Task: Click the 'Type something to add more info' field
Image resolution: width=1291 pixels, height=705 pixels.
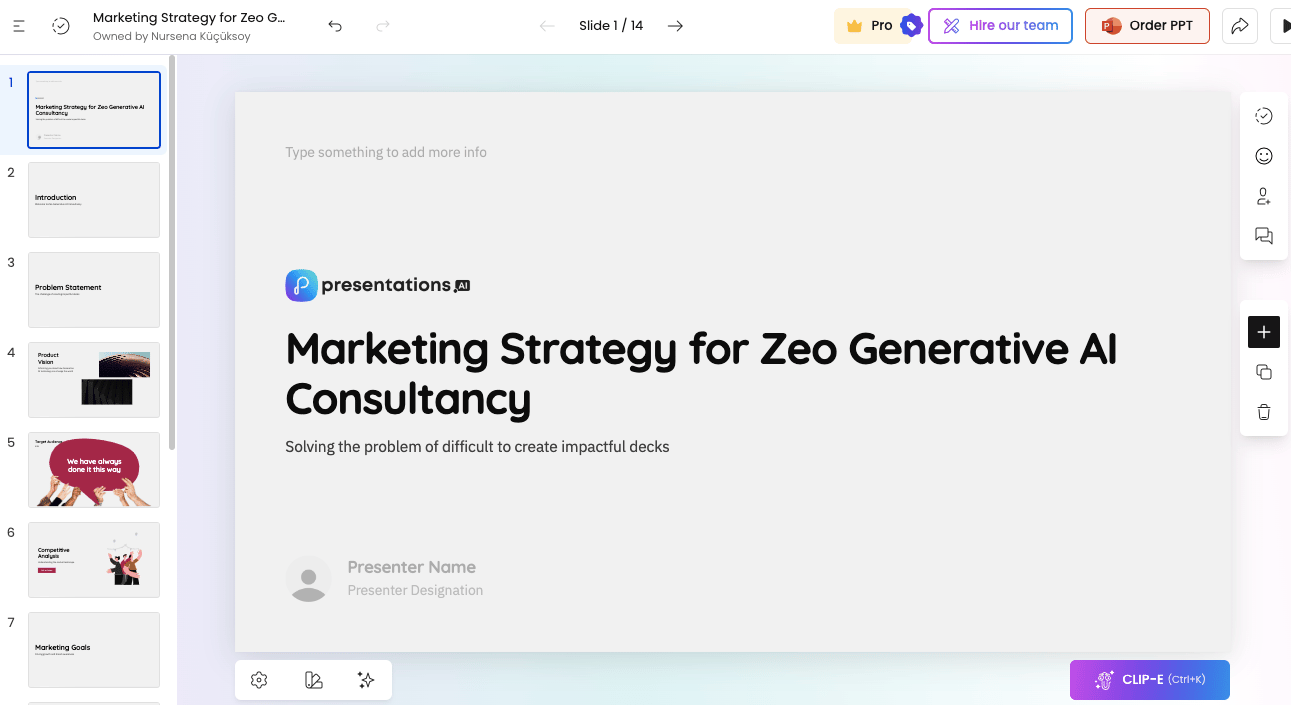Action: point(386,152)
